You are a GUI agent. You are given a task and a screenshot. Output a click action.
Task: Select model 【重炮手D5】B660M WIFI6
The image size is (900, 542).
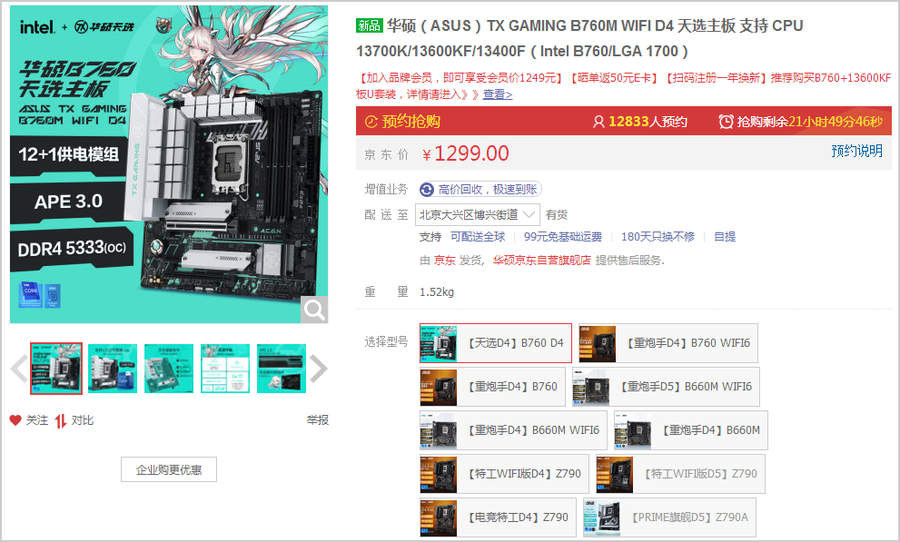[666, 386]
